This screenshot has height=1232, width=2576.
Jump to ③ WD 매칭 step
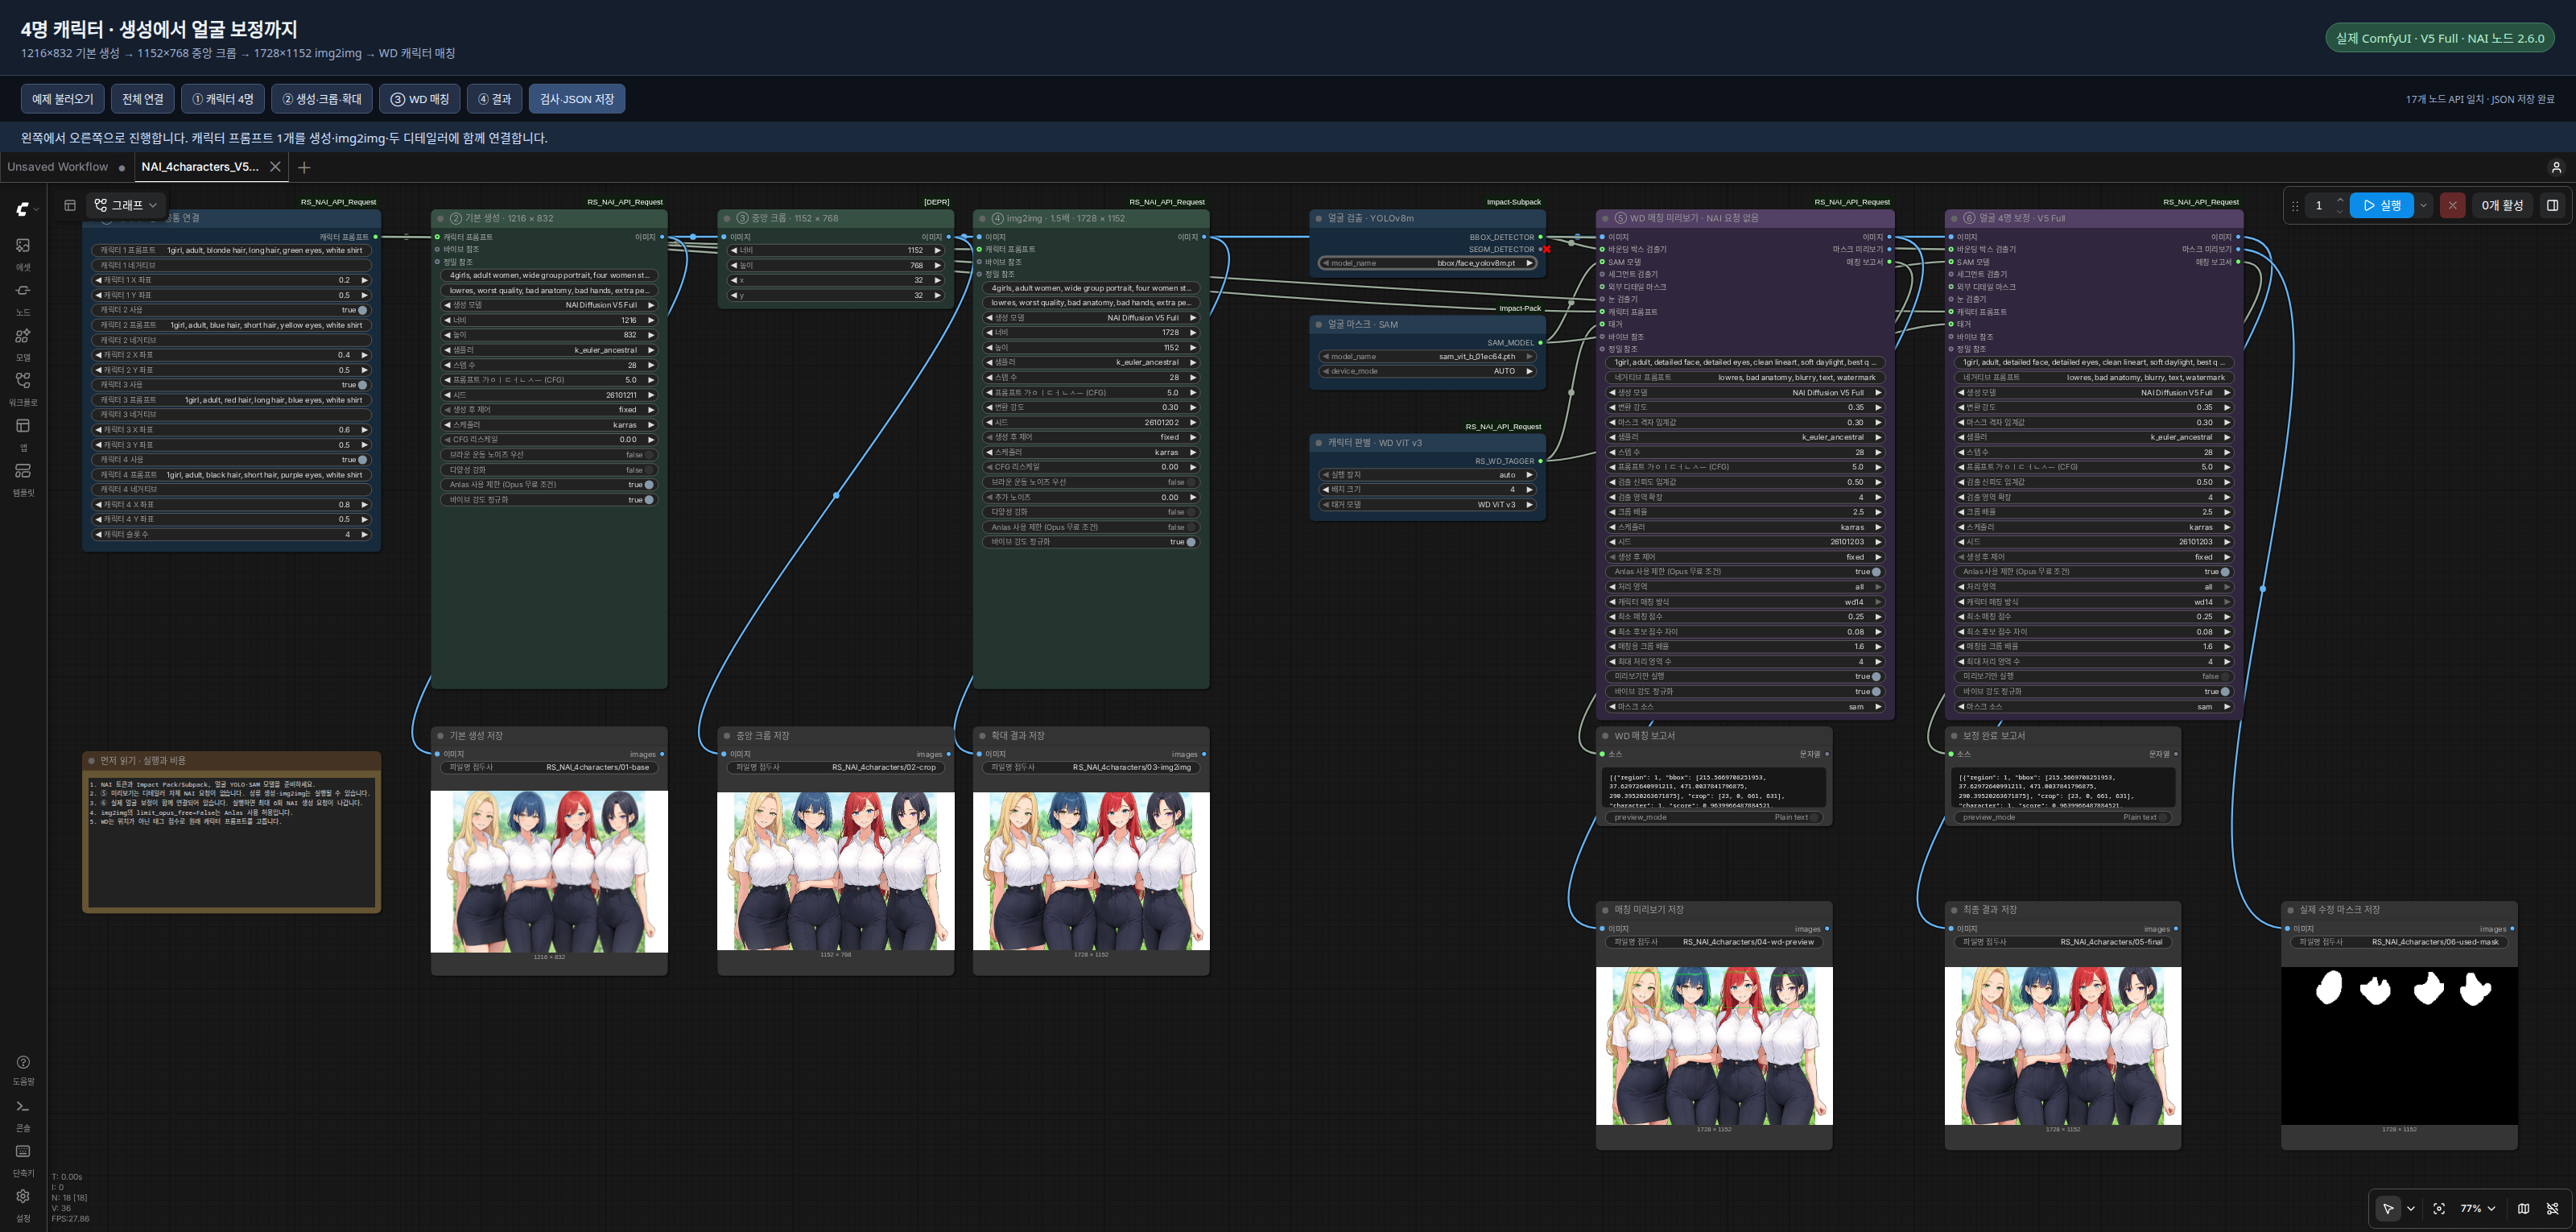pos(419,99)
